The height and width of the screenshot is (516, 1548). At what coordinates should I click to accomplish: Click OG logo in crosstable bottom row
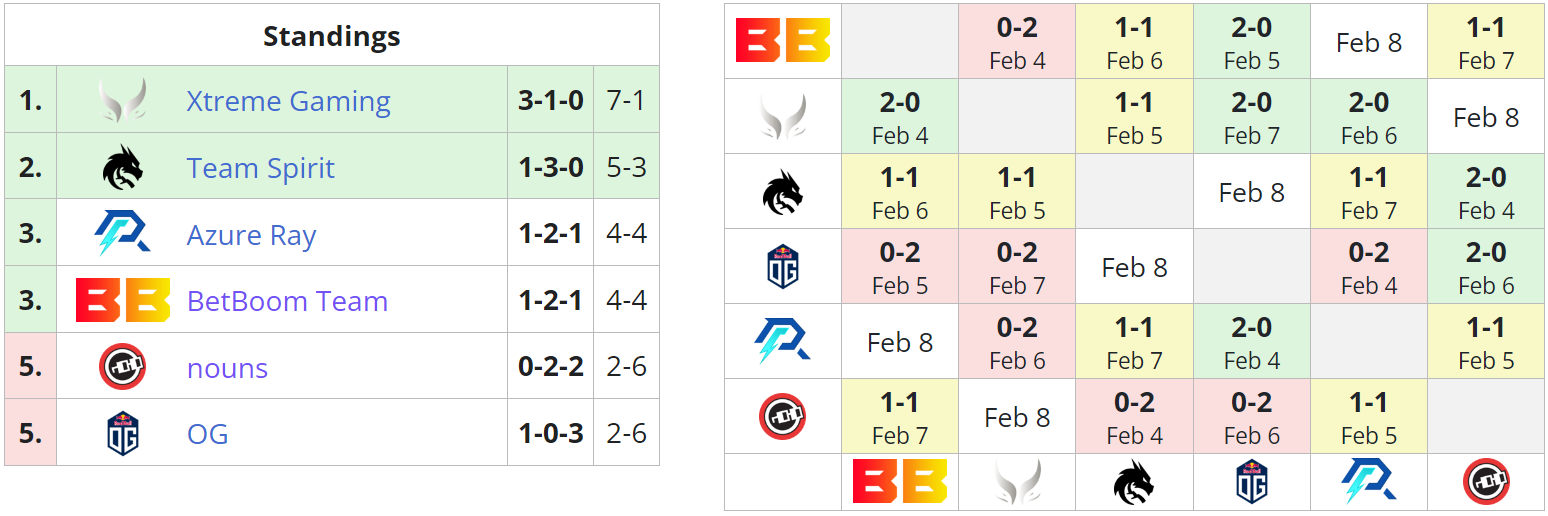(x=1251, y=482)
